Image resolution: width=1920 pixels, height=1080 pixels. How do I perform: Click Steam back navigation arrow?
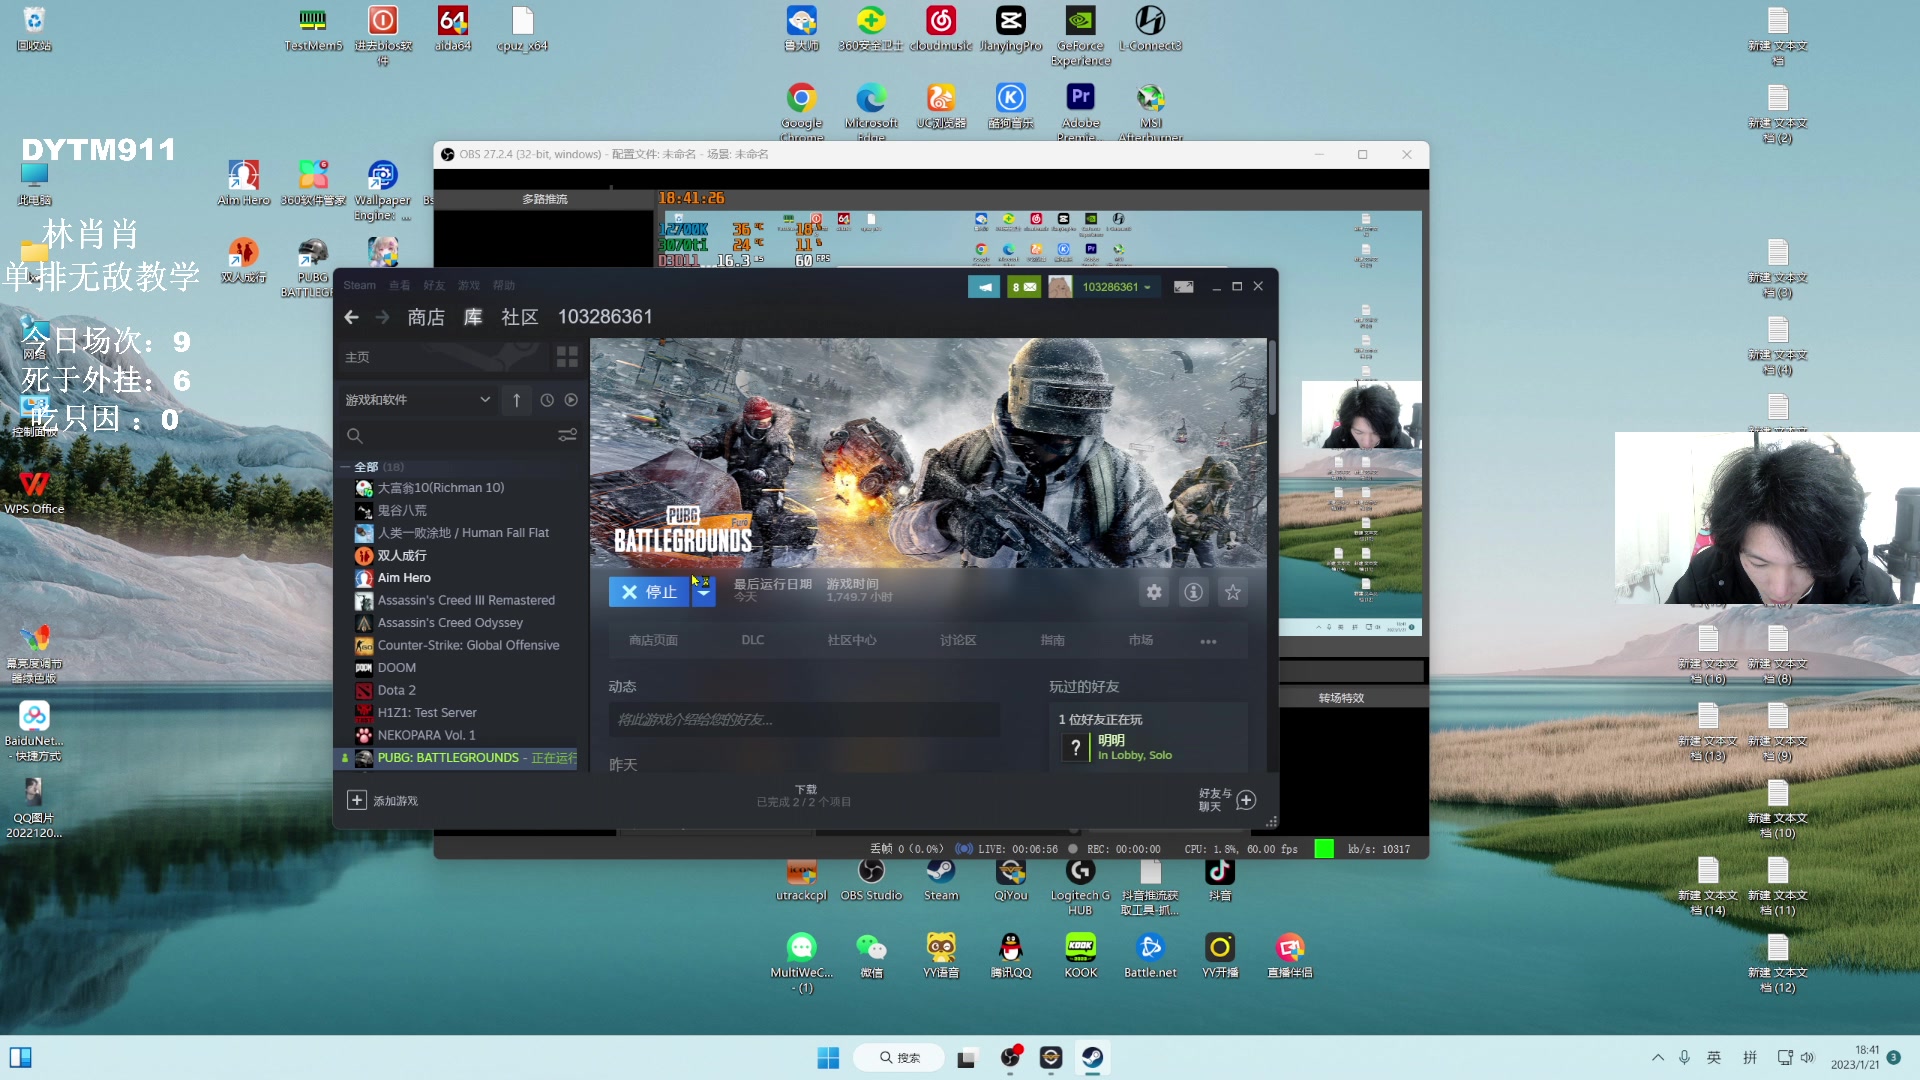[351, 317]
